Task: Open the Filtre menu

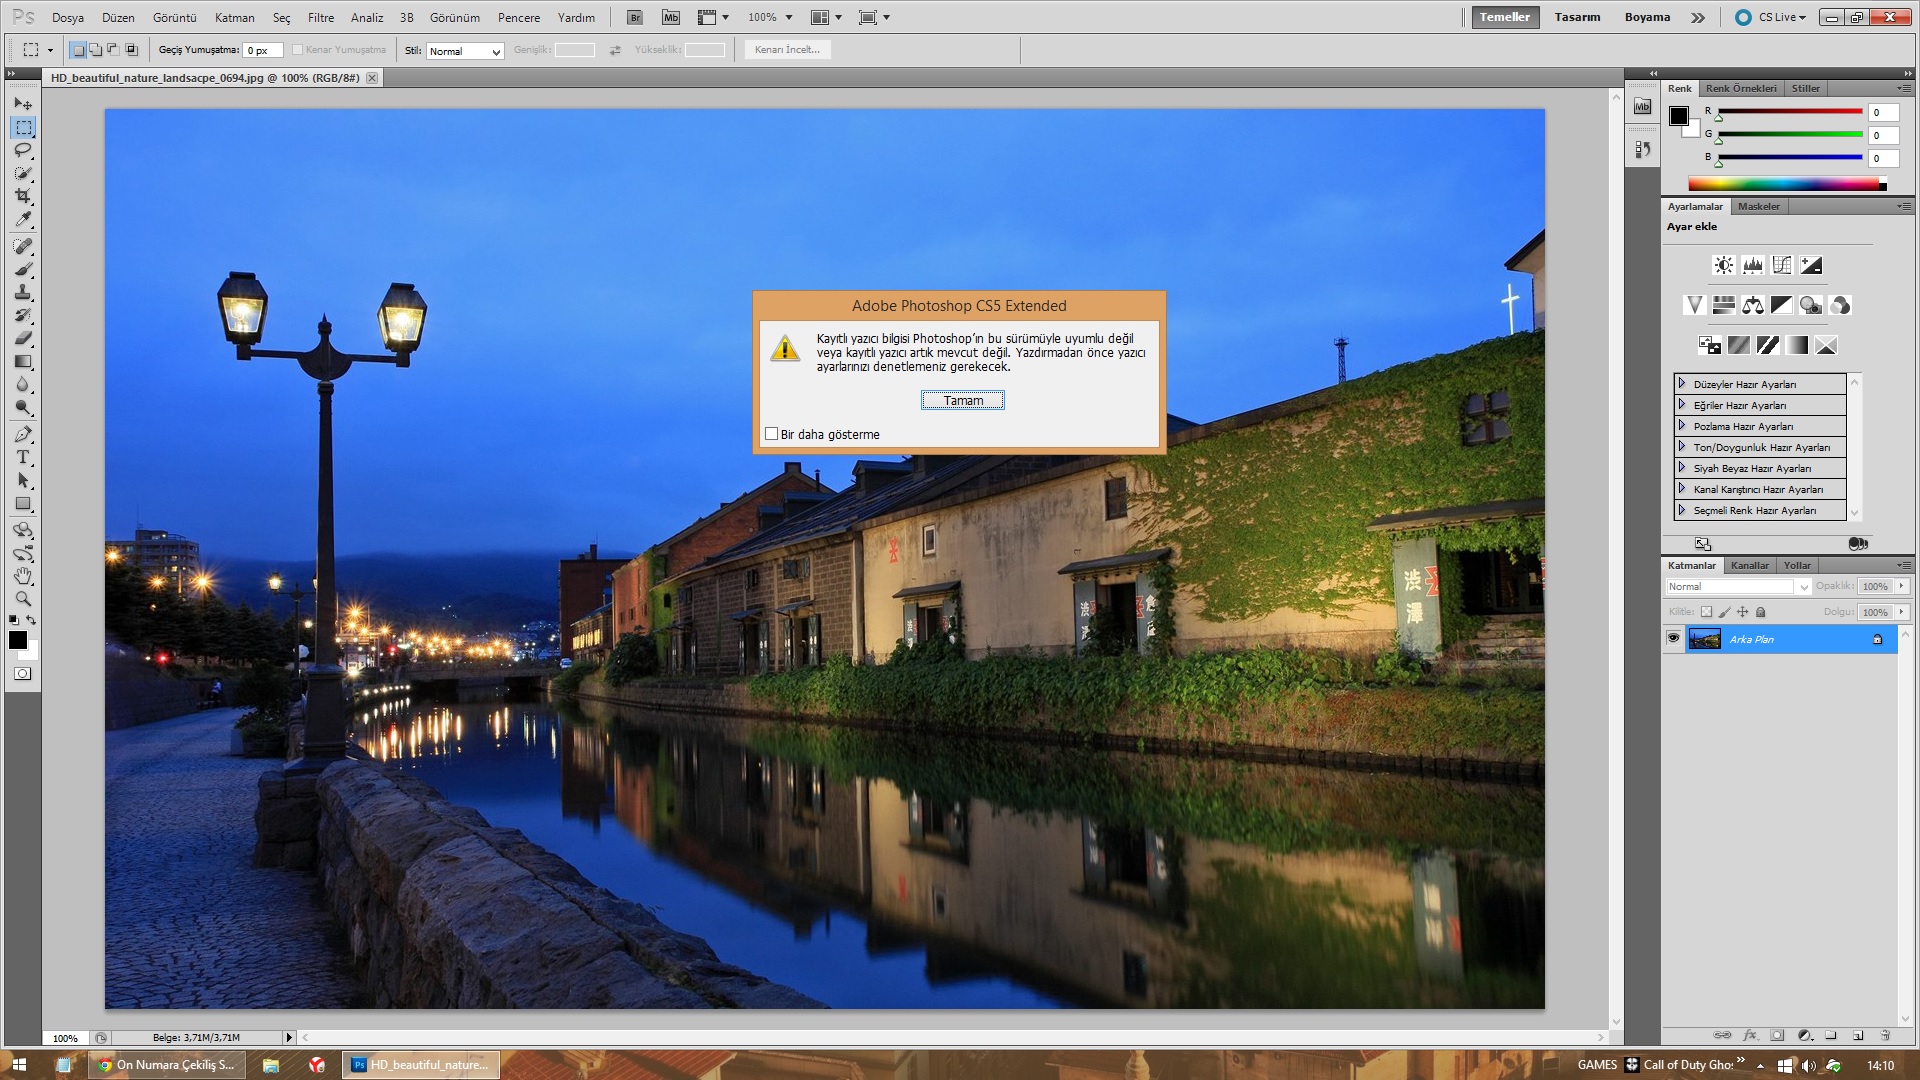Action: coord(321,17)
